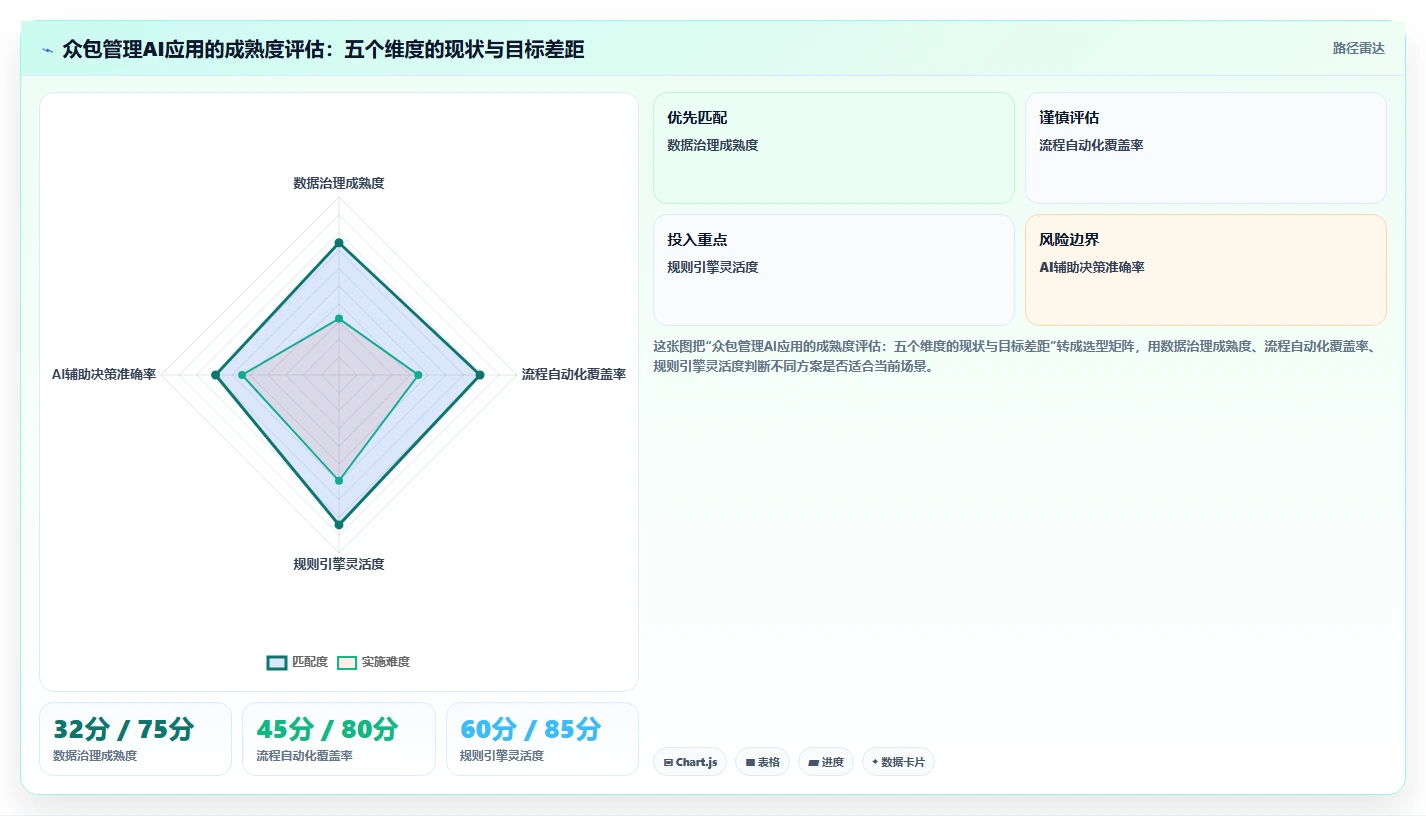Click the description paragraph below cards
Viewport: 1426px width, 816px height.
pyautogui.click(x=1017, y=356)
